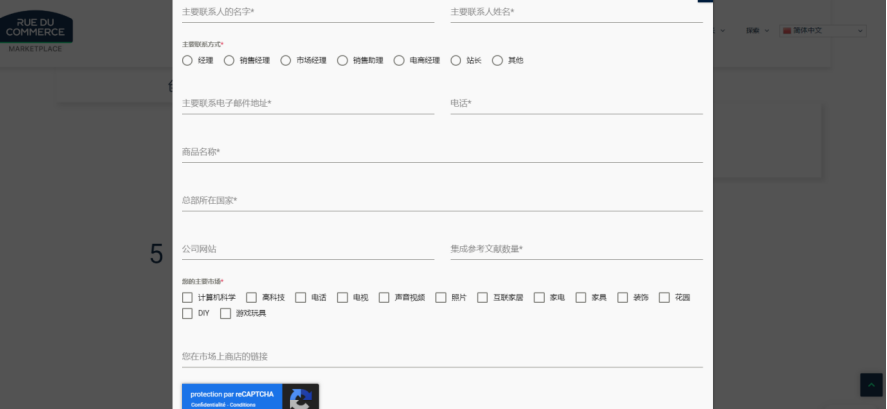The width and height of the screenshot is (887, 409).
Task: Click the 总部所在国家 field
Action: tap(442, 201)
